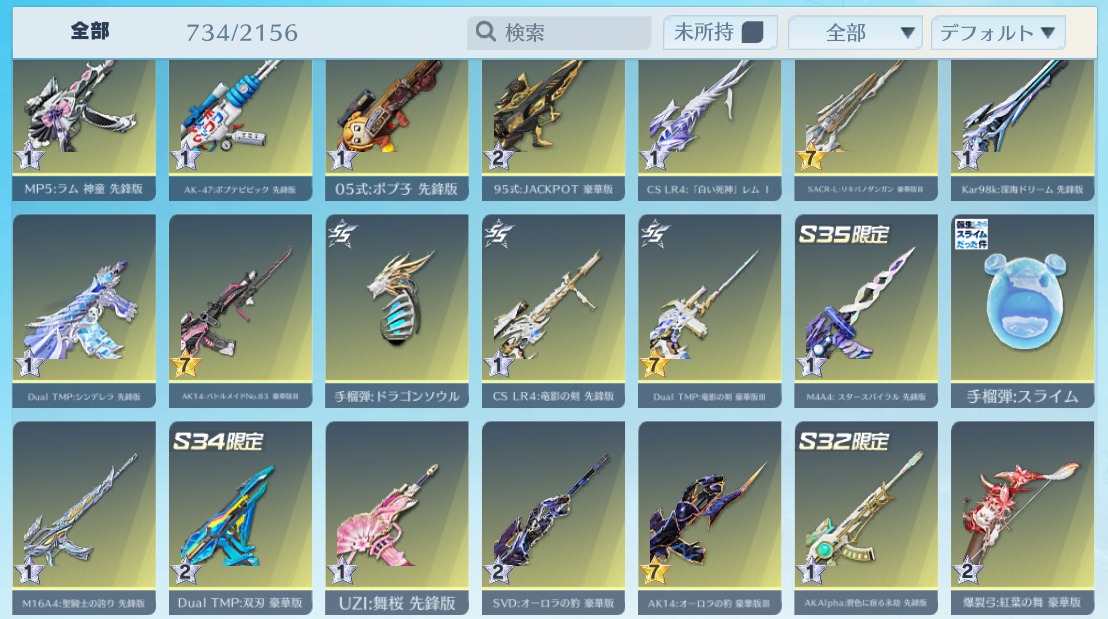
Task: Select the UZI:舞桜 pink fan skin
Action: (x=397, y=518)
